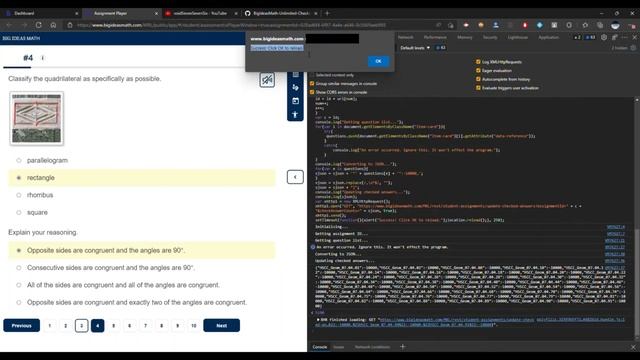Image resolution: width=640 pixels, height=360 pixels.
Task: Open the DevTools Memory tab
Action: 464,37
